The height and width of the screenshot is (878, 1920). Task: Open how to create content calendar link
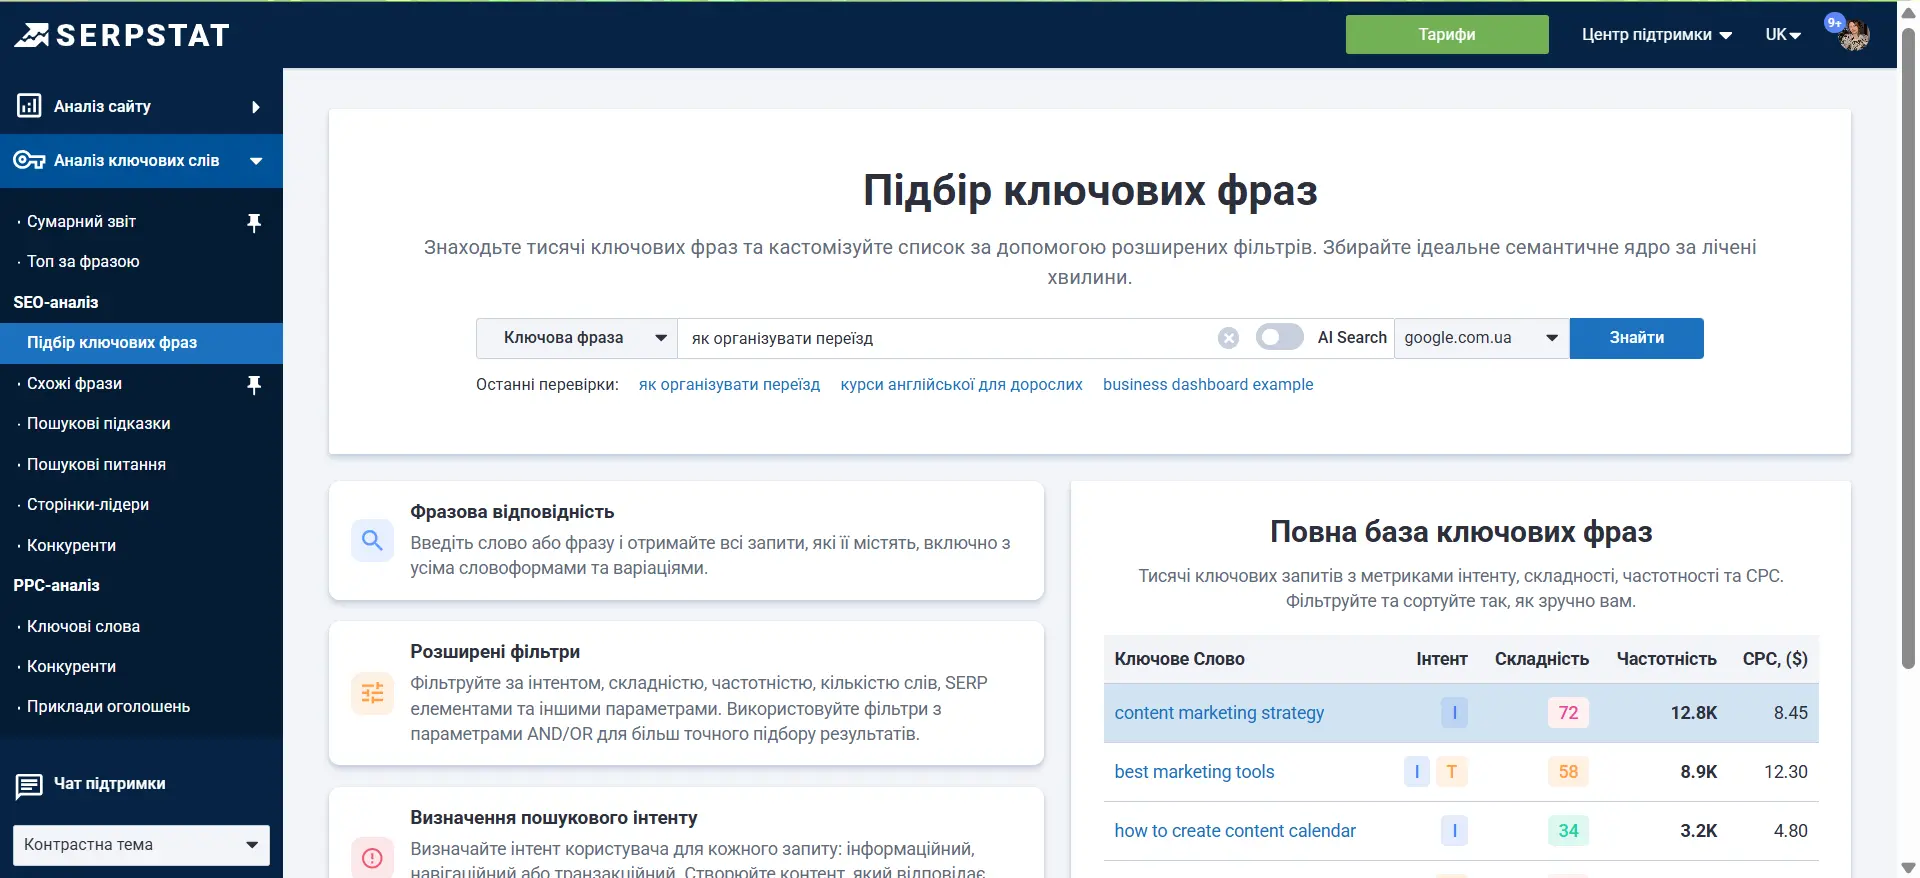point(1235,831)
